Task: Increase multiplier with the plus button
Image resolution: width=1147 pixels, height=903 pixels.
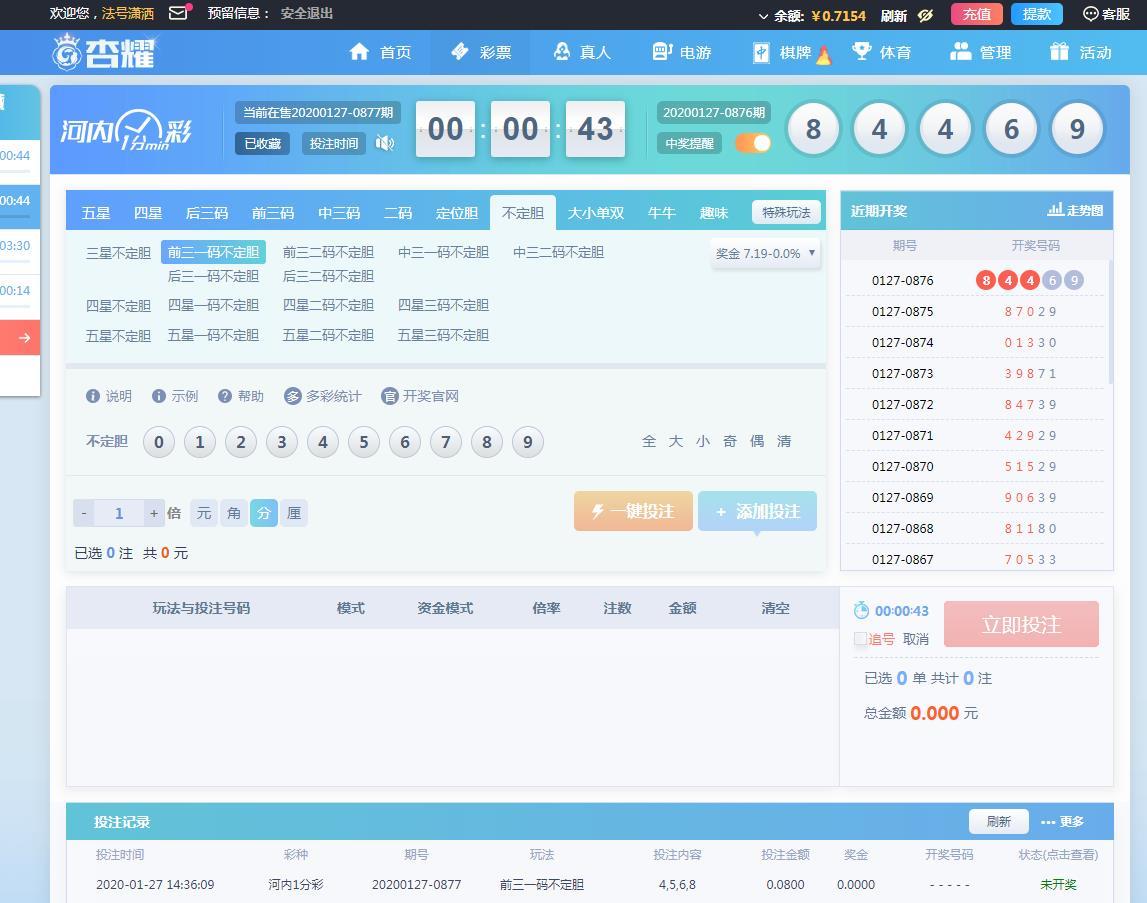Action: (x=153, y=513)
